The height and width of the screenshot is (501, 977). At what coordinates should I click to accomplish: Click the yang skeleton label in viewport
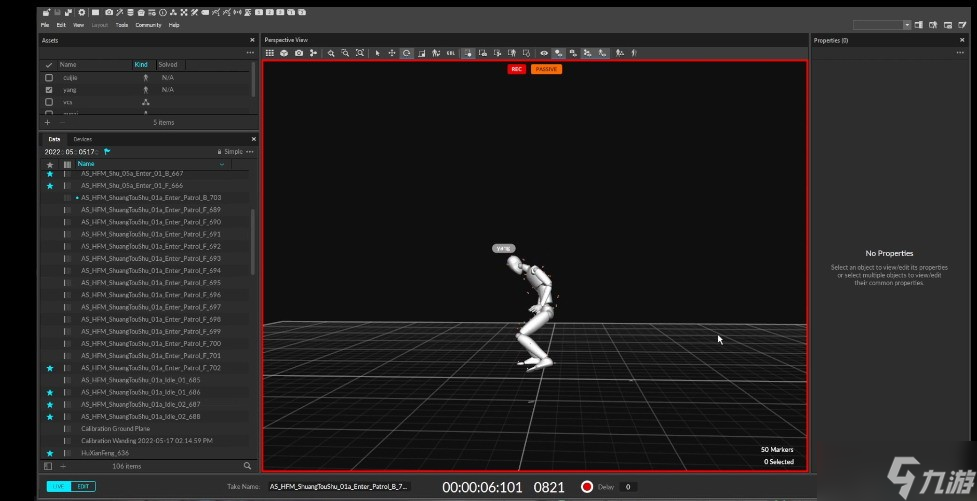pyautogui.click(x=503, y=248)
